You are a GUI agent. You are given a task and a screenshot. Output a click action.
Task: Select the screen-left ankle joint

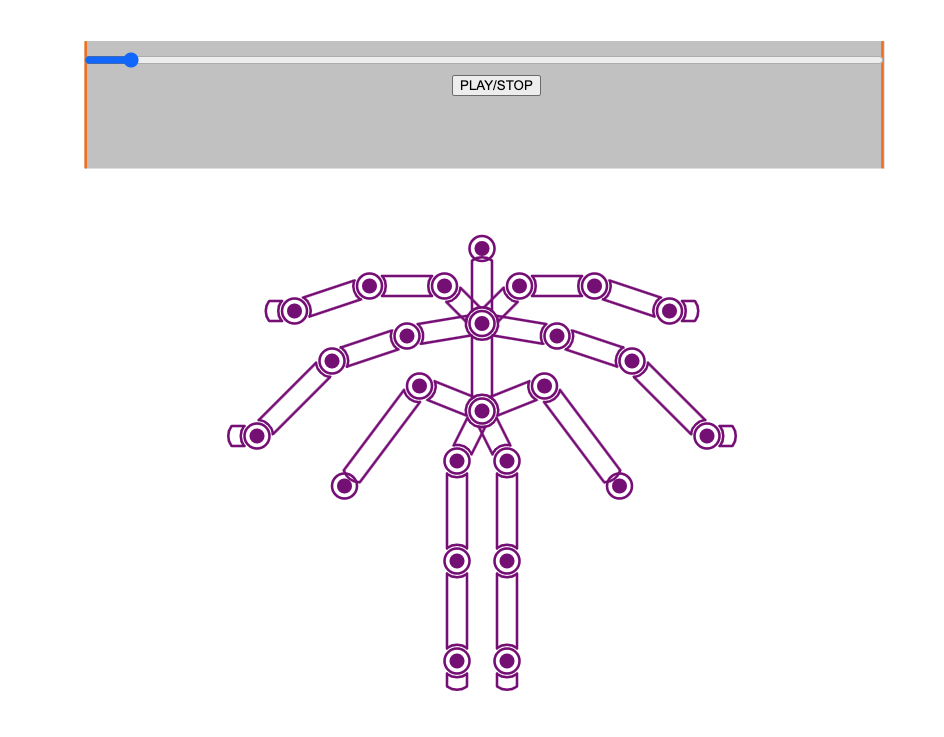(457, 661)
